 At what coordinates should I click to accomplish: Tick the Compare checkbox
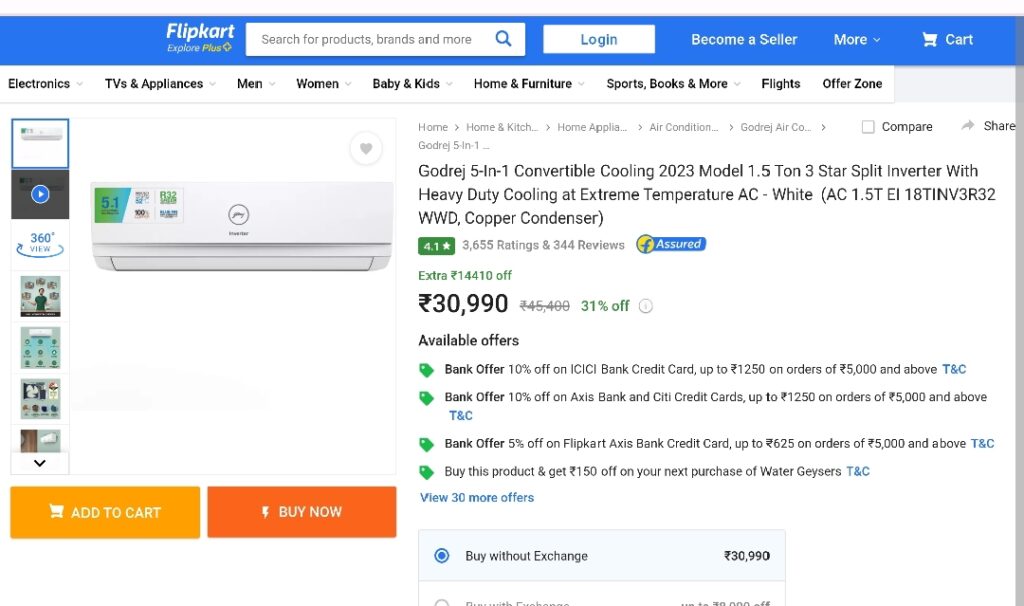868,127
